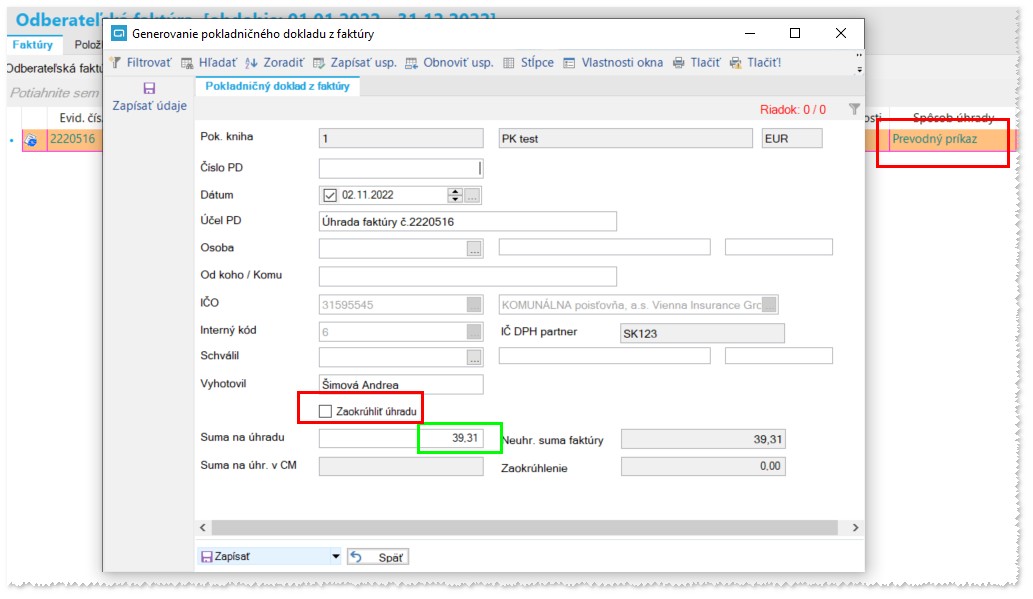
Task: Click the Tlačiť print icon
Action: (x=679, y=63)
